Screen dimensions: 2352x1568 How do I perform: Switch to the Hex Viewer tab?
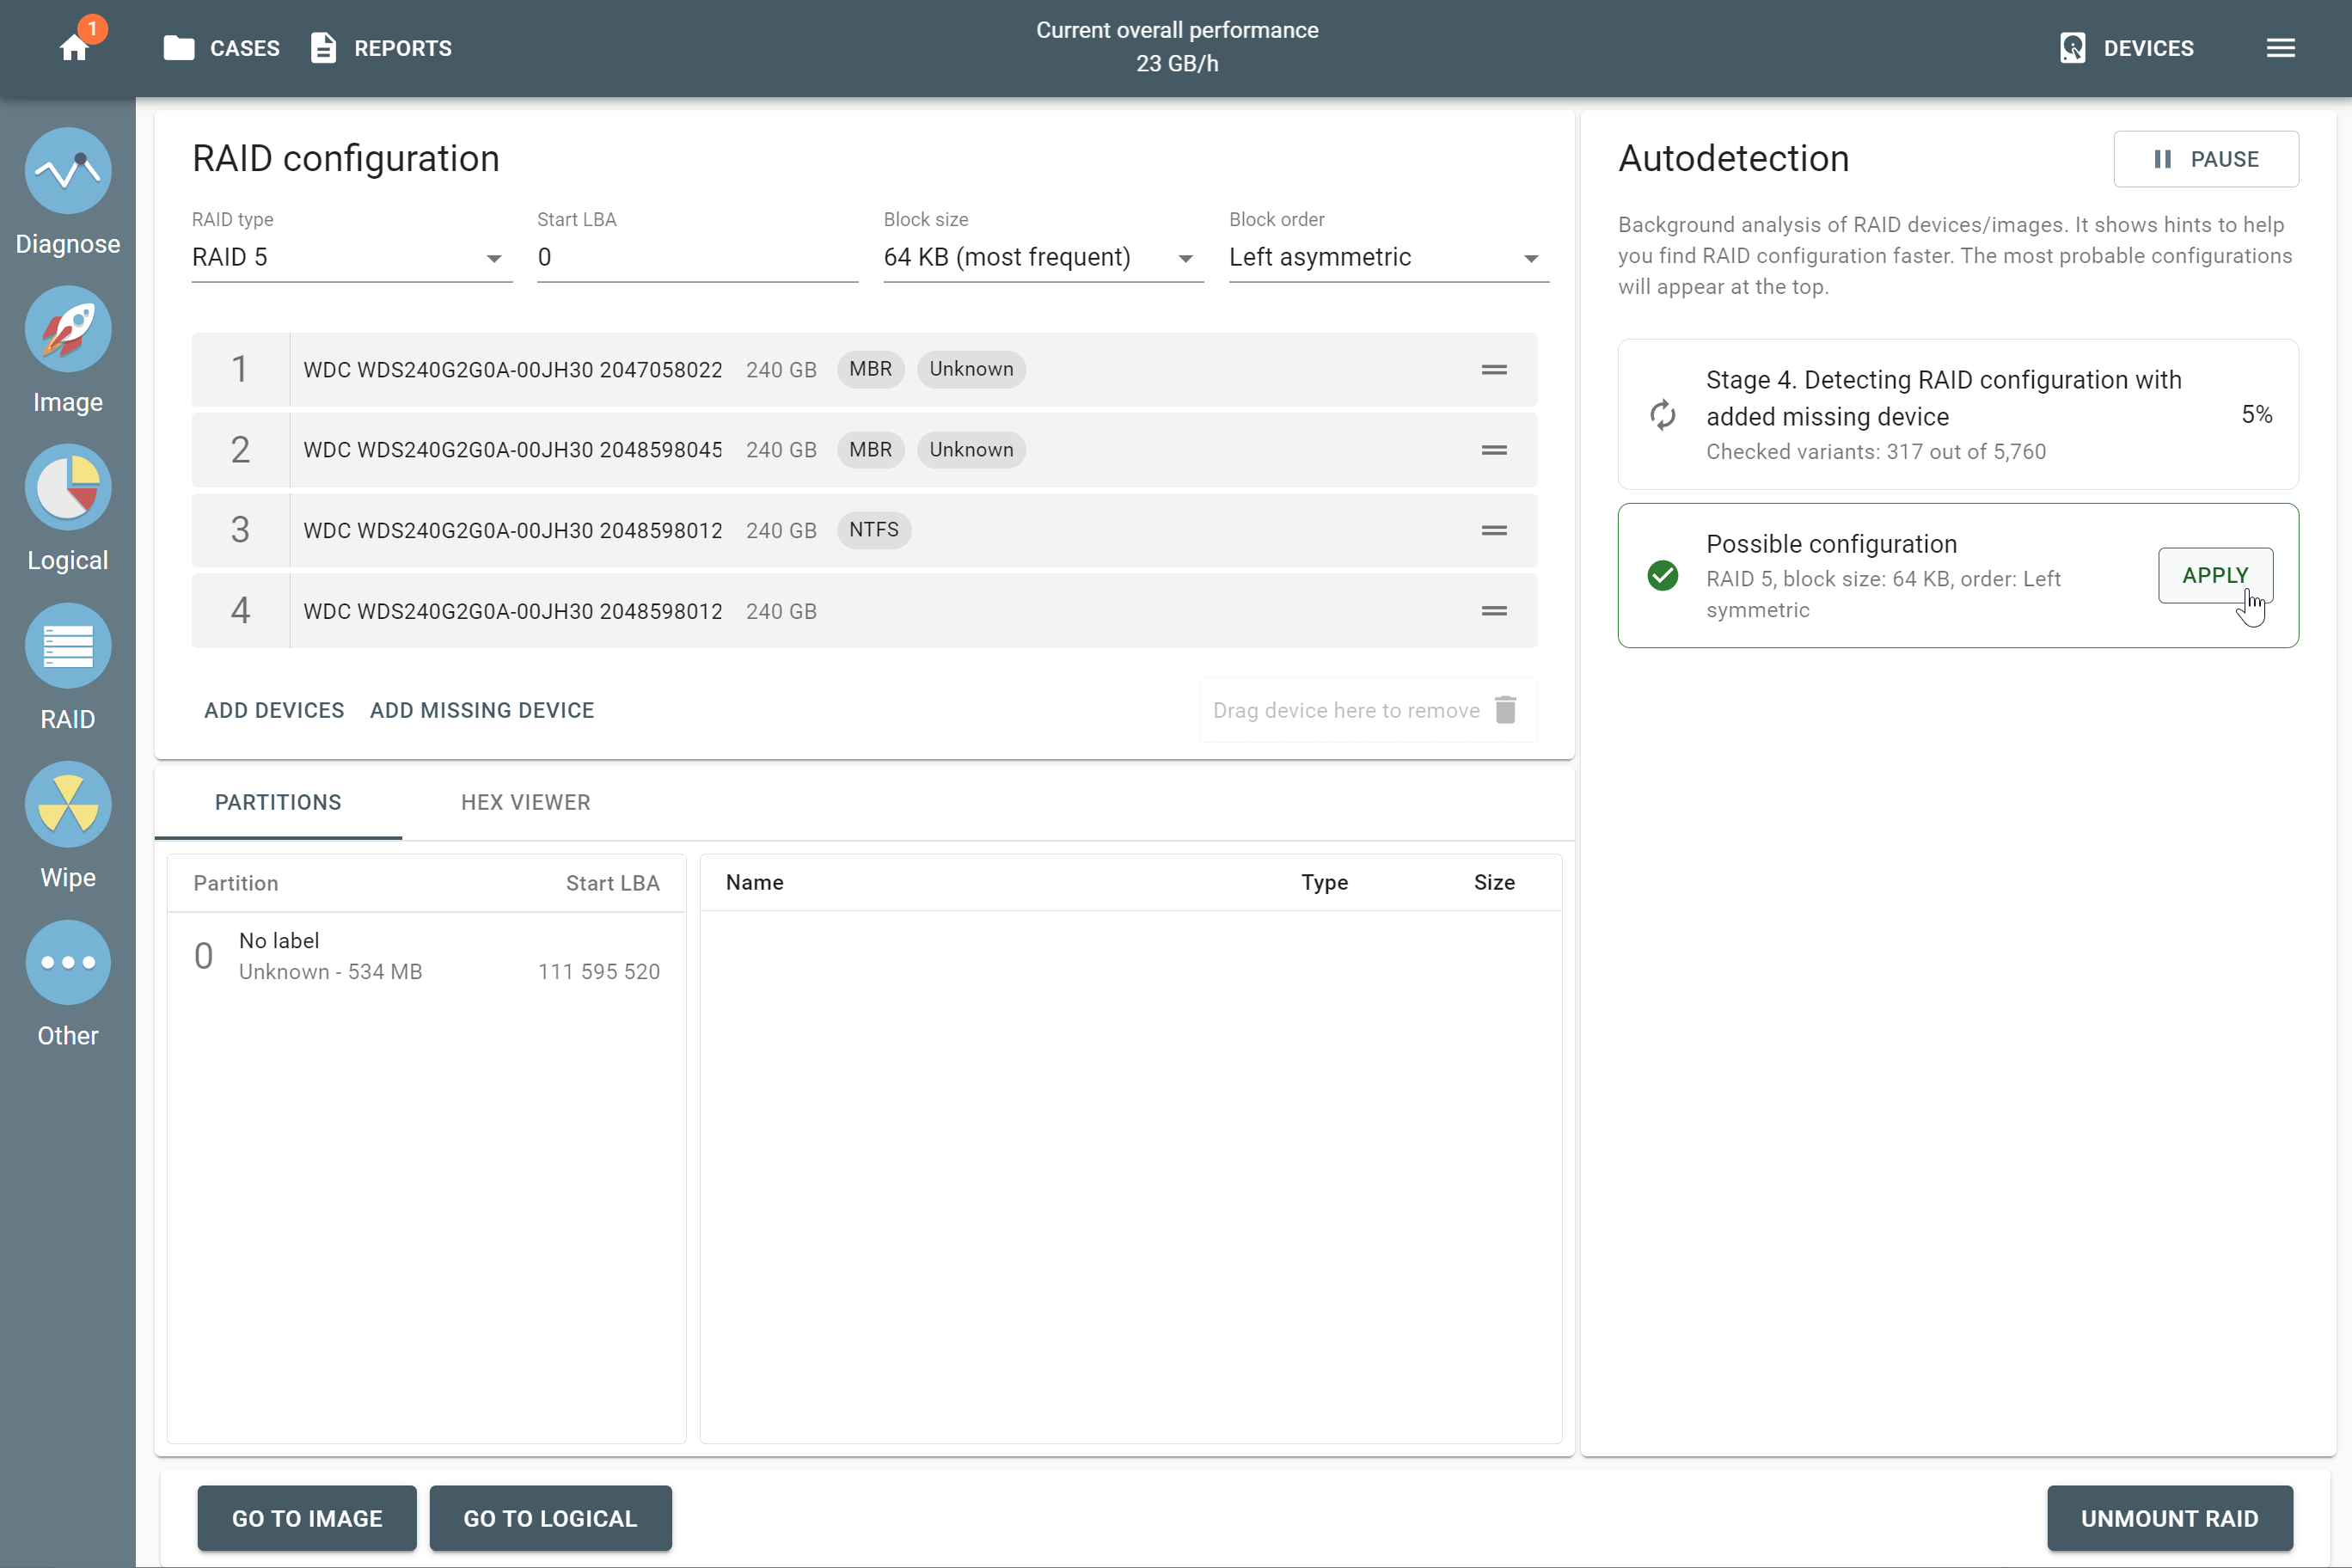point(525,802)
